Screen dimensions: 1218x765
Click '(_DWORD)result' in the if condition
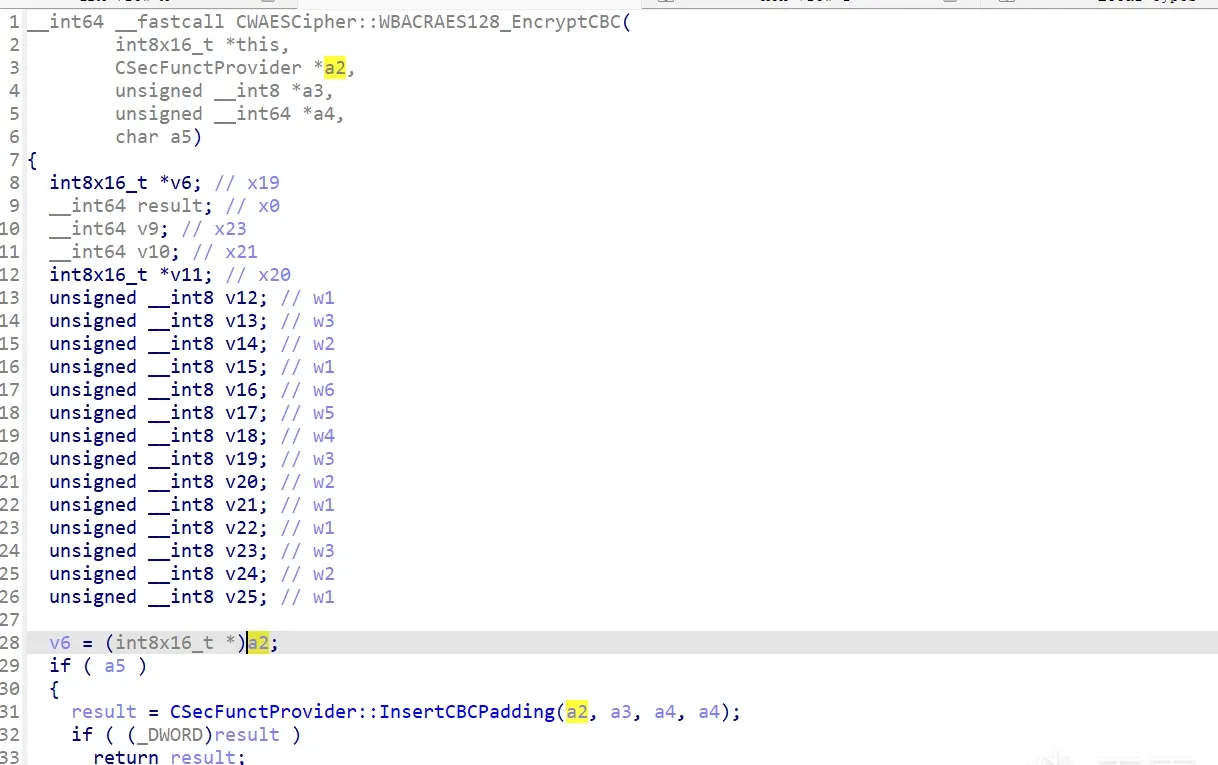pyautogui.click(x=203, y=734)
